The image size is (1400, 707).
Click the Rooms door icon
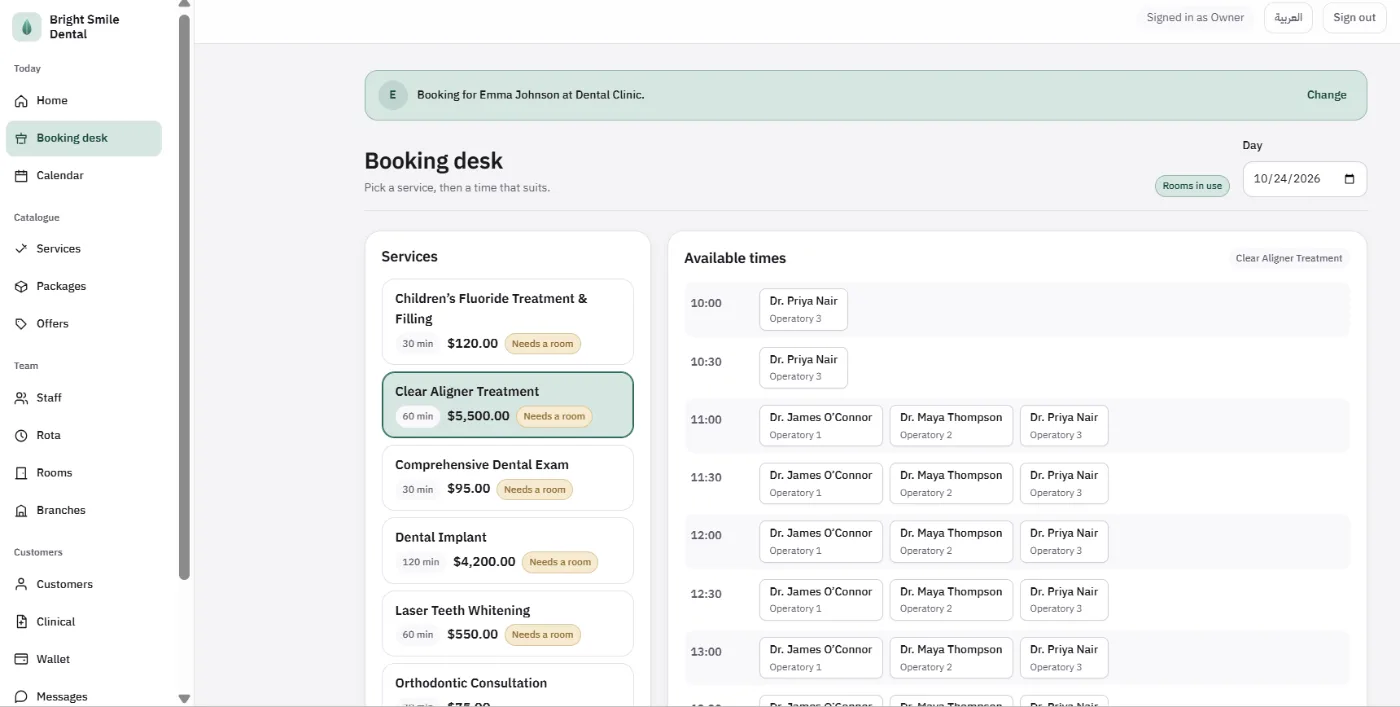tap(21, 473)
